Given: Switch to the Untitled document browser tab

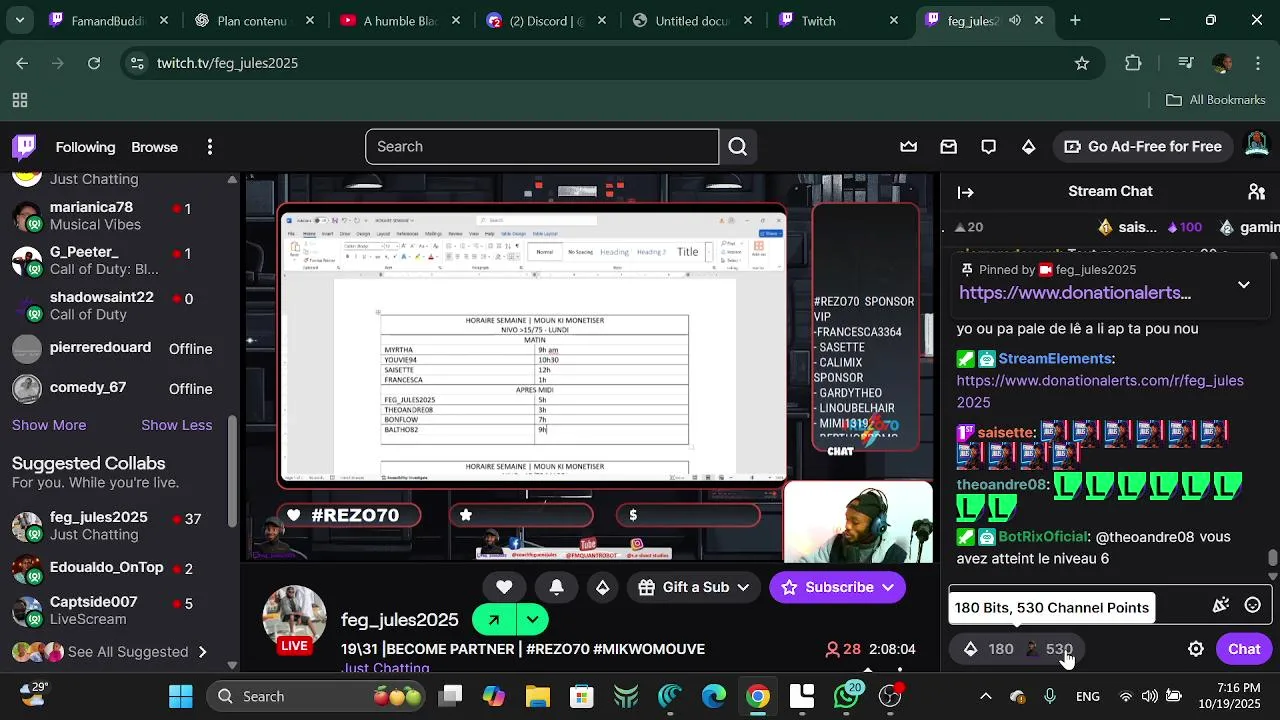Looking at the screenshot, I should coord(691,20).
